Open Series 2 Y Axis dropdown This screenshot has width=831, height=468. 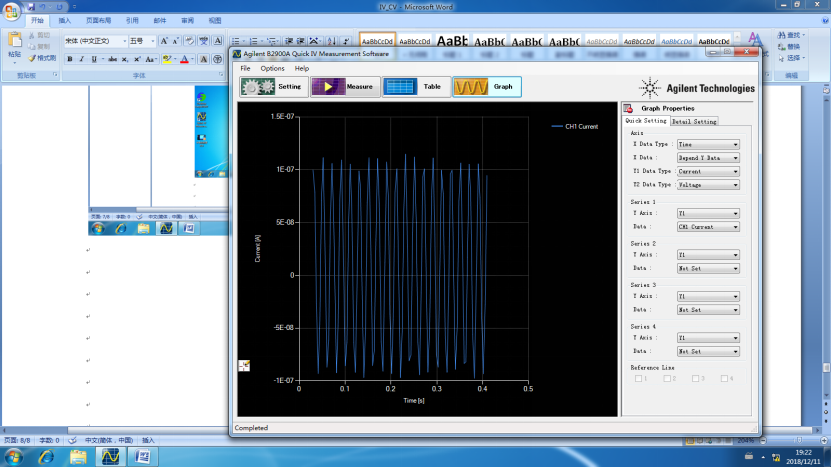pos(708,255)
